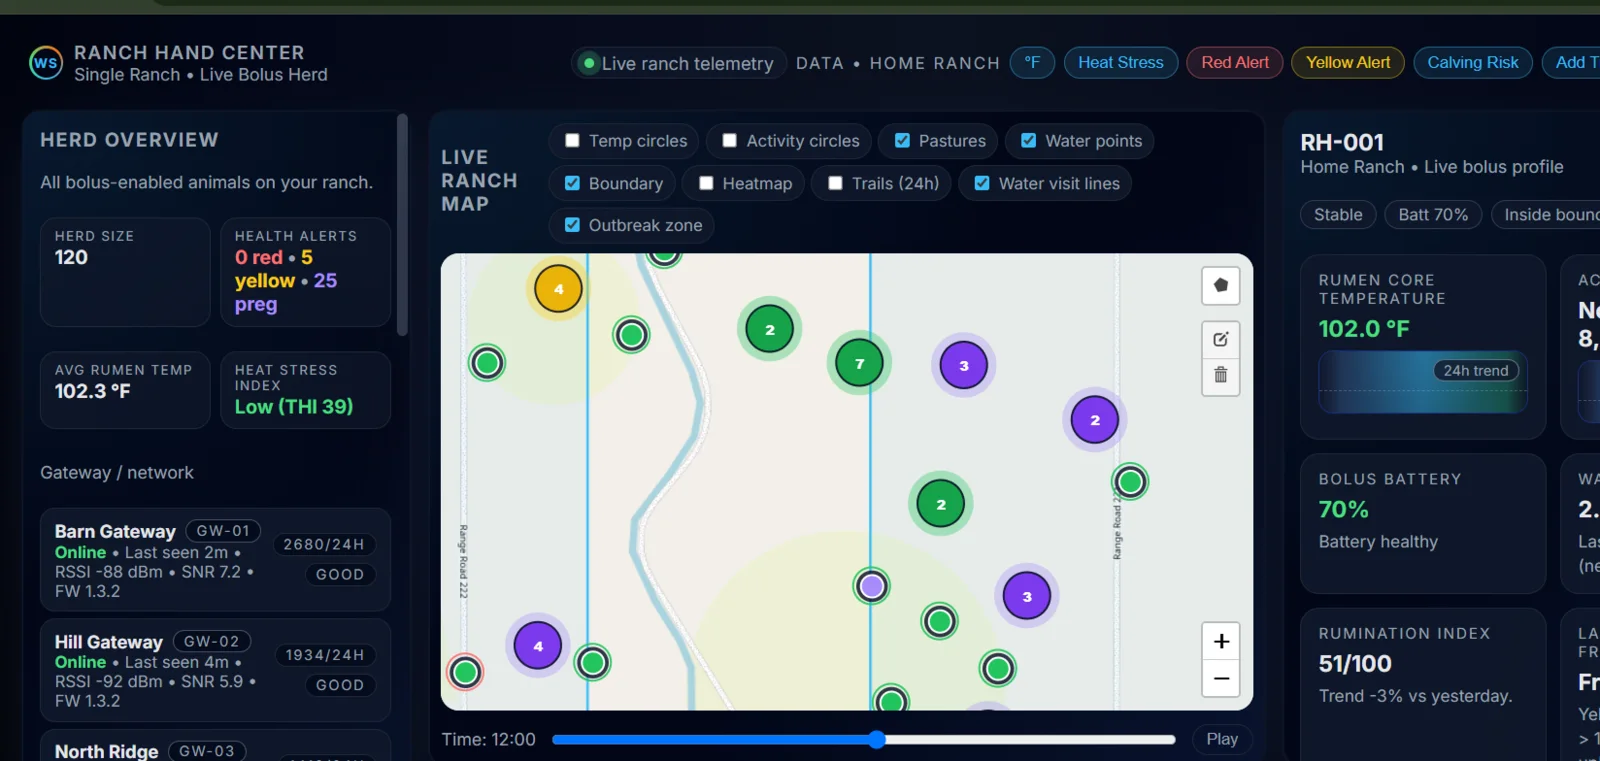The height and width of the screenshot is (761, 1600).
Task: Enable Activity circles layer
Action: click(x=730, y=141)
